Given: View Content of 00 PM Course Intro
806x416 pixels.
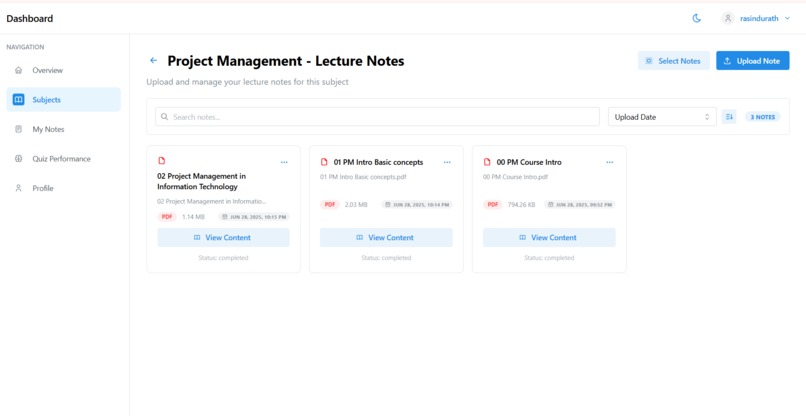Looking at the screenshot, I should (x=549, y=238).
